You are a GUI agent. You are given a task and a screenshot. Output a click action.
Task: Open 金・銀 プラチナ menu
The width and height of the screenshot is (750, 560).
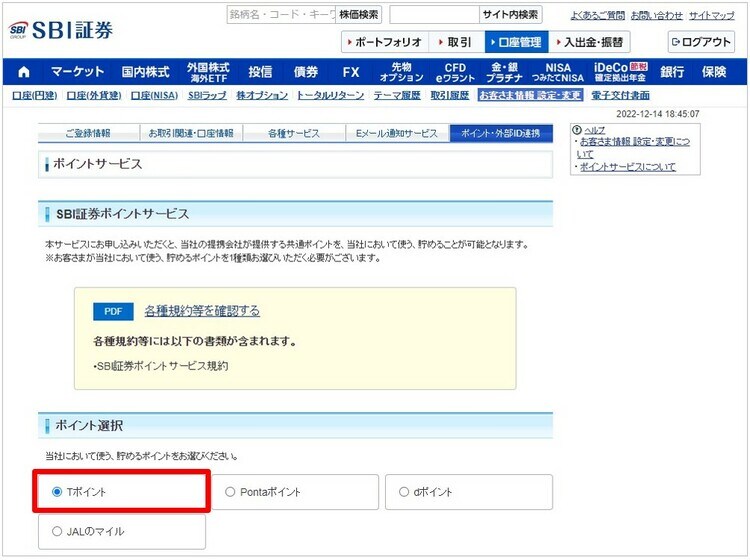[505, 72]
